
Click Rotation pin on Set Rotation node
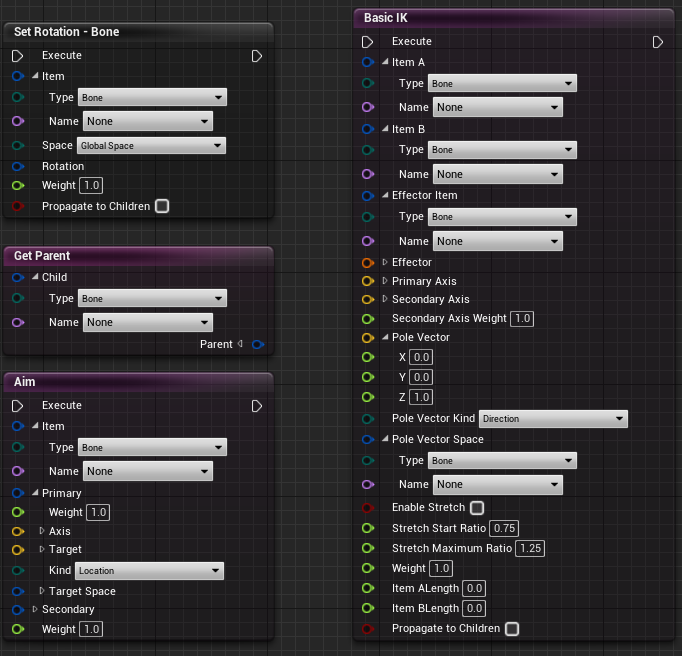pos(17,166)
